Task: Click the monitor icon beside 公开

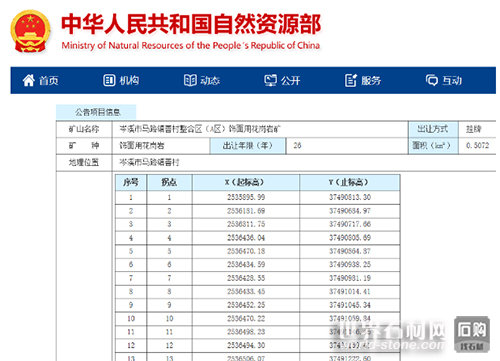Action: pyautogui.click(x=270, y=80)
